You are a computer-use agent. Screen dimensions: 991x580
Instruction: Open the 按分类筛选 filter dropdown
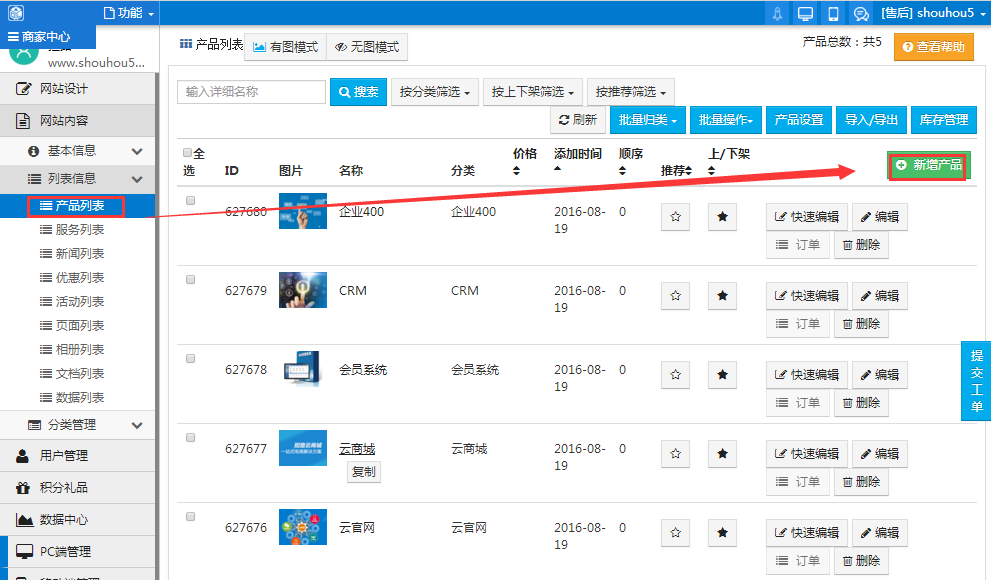pyautogui.click(x=435, y=92)
